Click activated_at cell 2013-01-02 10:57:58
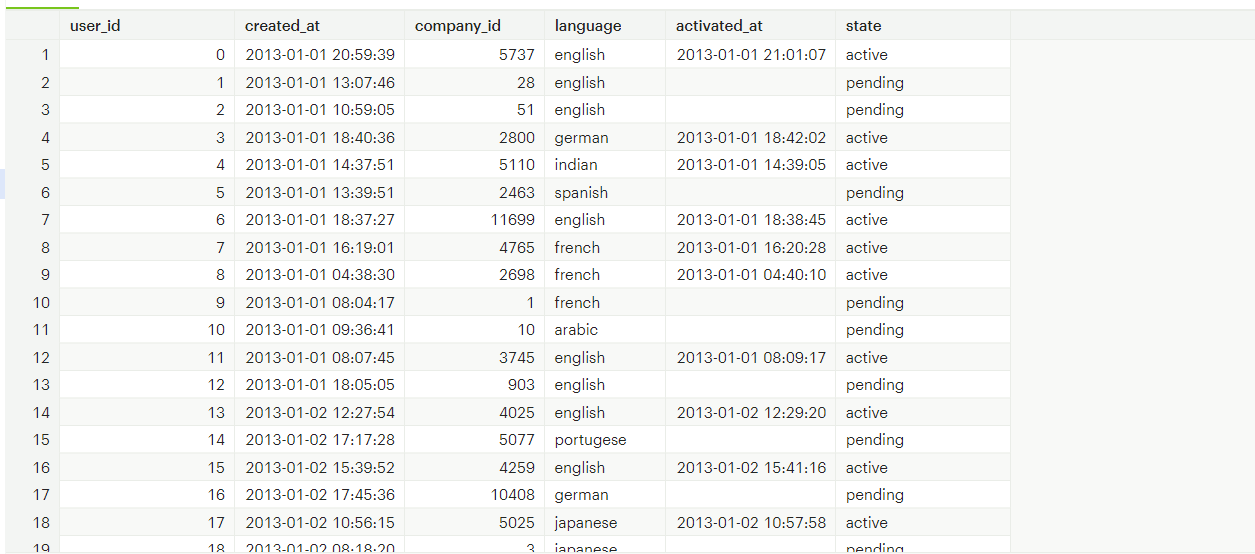The image size is (1255, 554). tap(751, 522)
